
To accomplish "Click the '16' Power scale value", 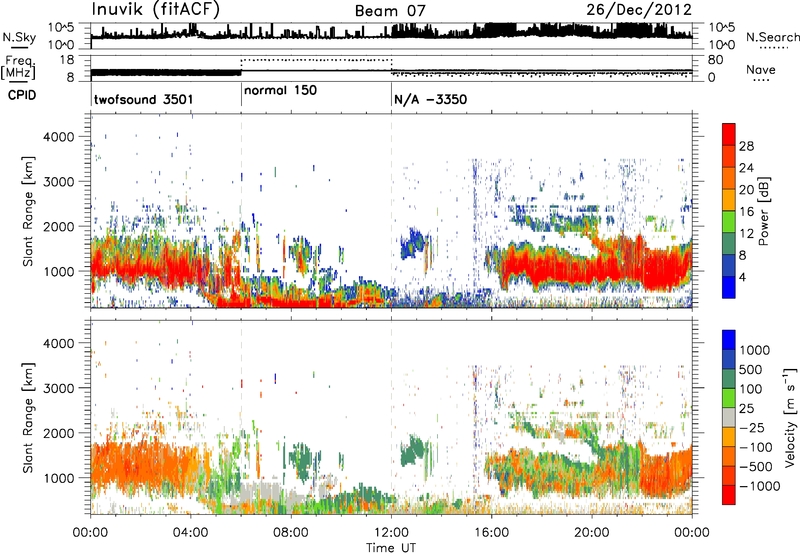I will (x=746, y=212).
